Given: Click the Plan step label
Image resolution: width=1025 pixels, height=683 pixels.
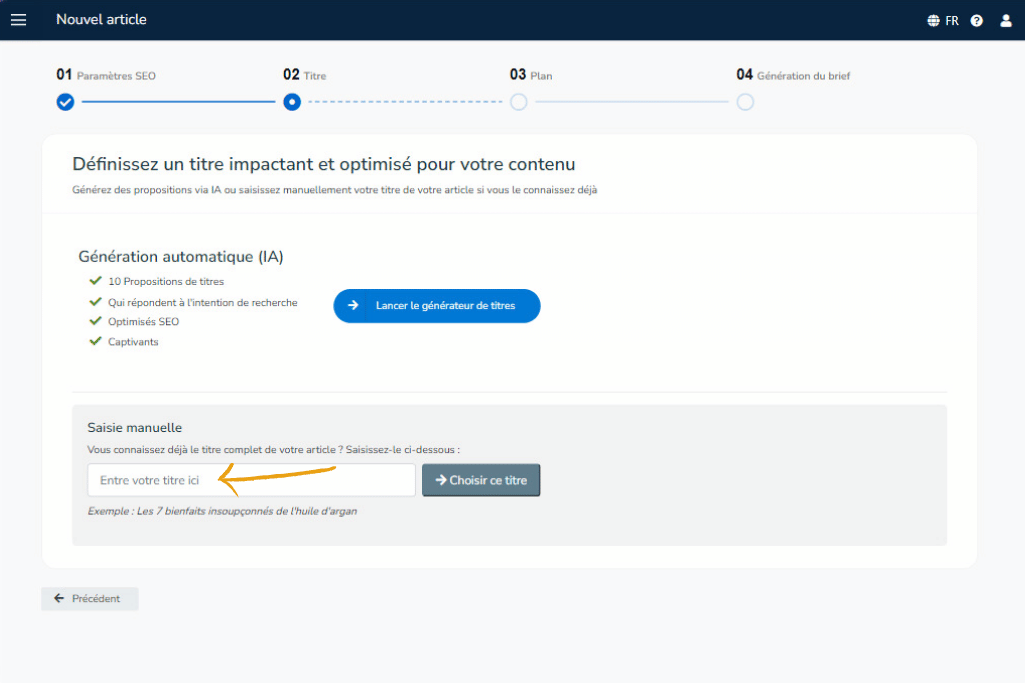Looking at the screenshot, I should pyautogui.click(x=541, y=76).
